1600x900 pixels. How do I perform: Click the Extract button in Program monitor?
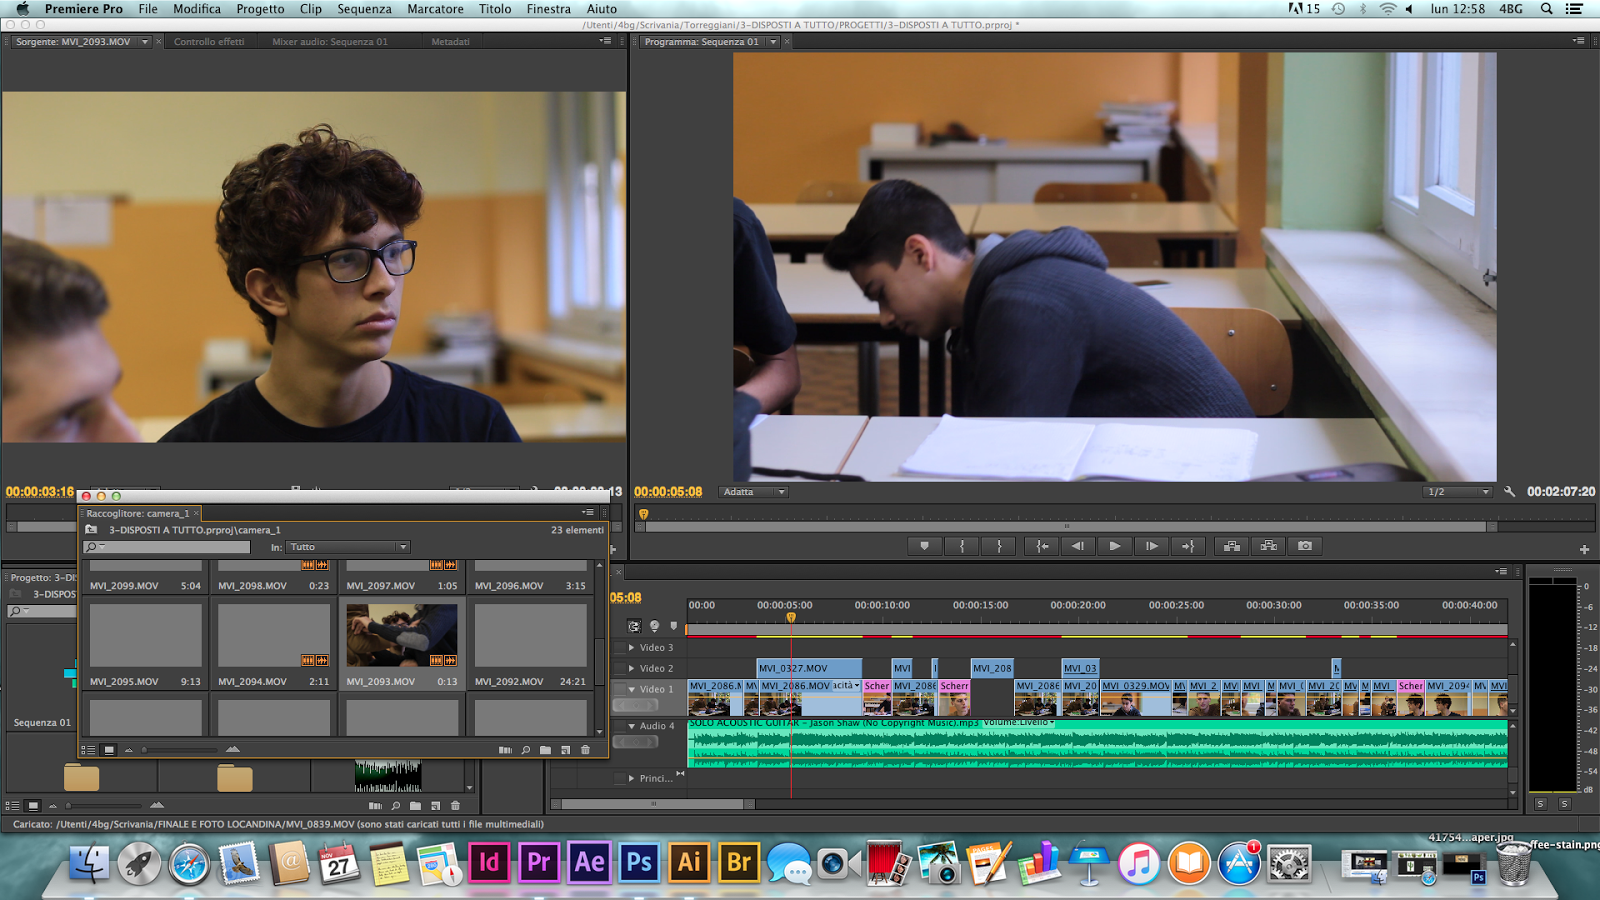click(x=1269, y=546)
